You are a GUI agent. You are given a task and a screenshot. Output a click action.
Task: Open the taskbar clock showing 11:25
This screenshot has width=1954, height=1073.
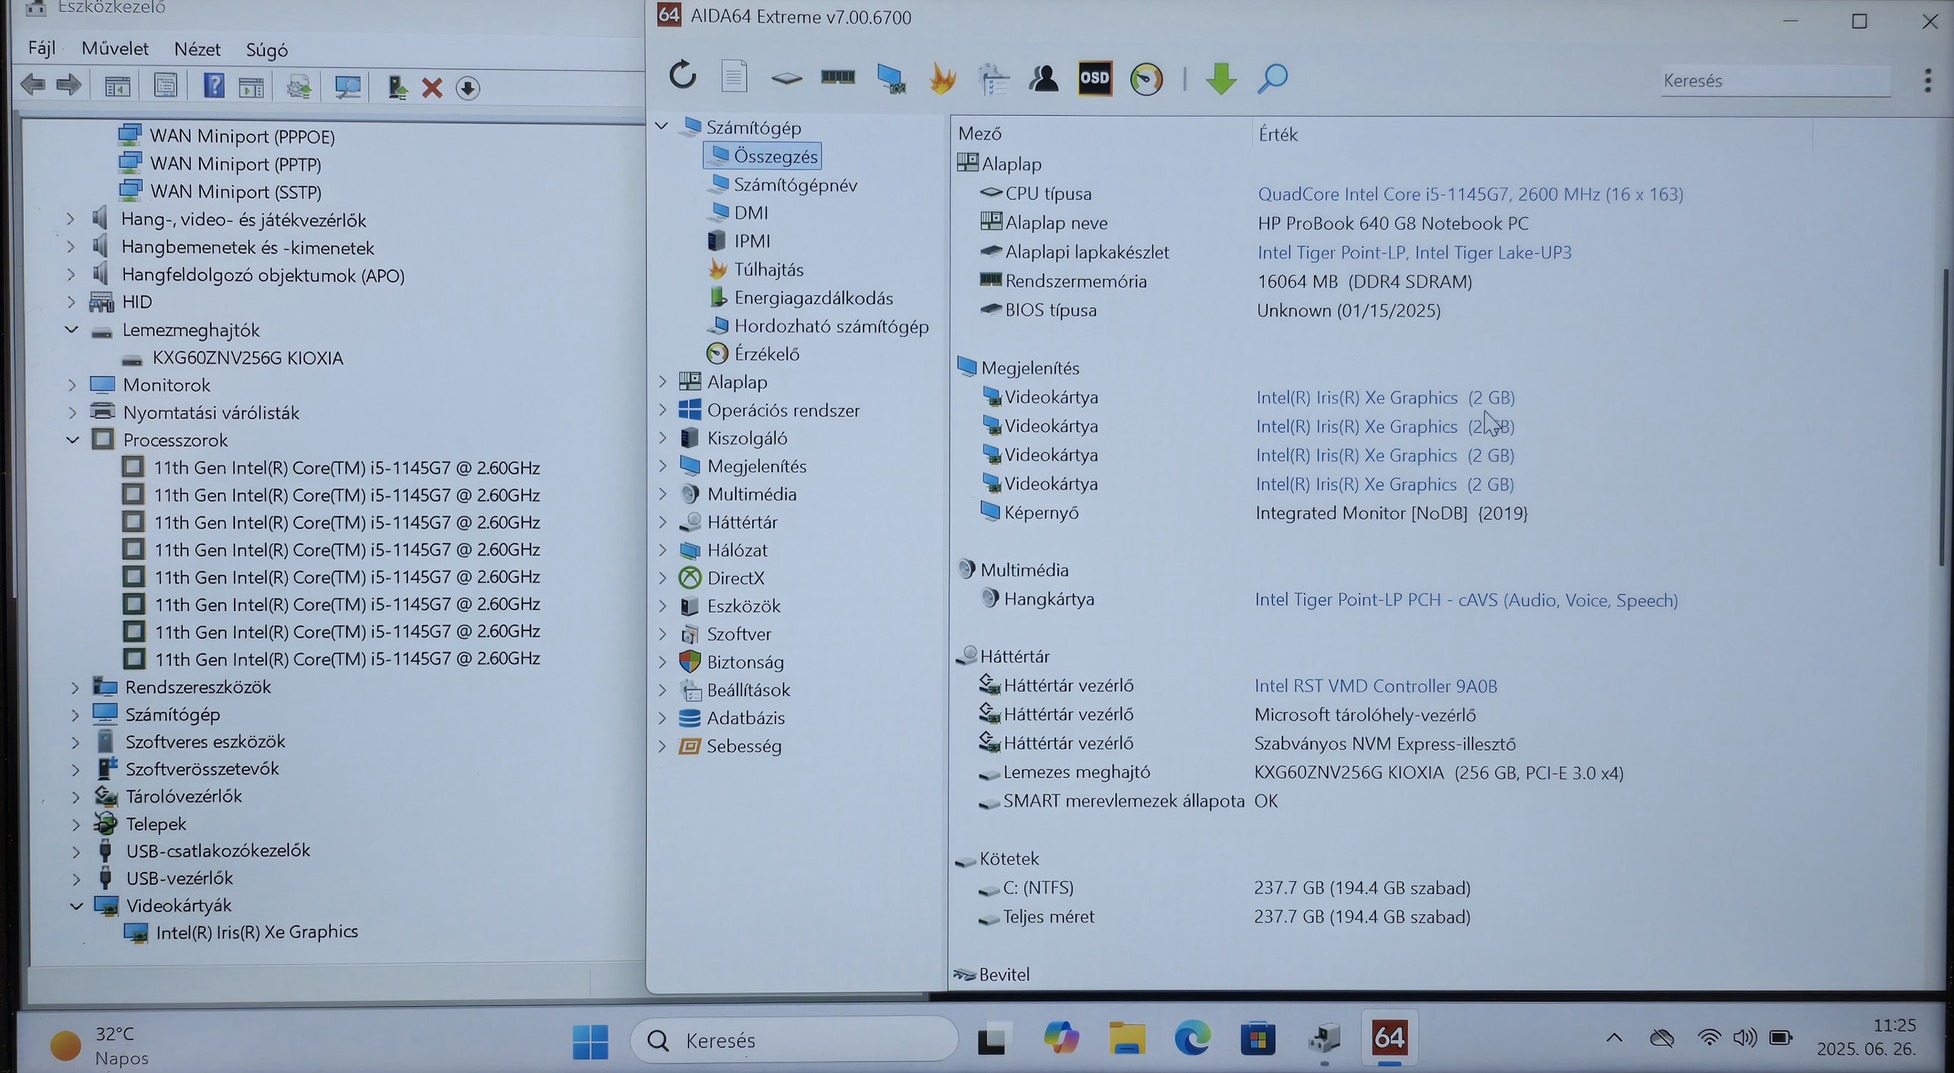[1866, 1037]
